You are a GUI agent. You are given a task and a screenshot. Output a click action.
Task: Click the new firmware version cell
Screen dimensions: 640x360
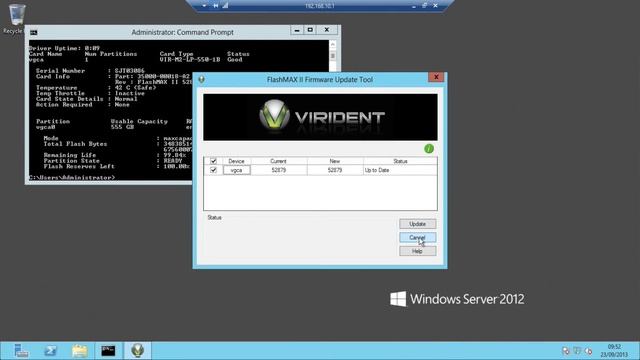[335, 170]
